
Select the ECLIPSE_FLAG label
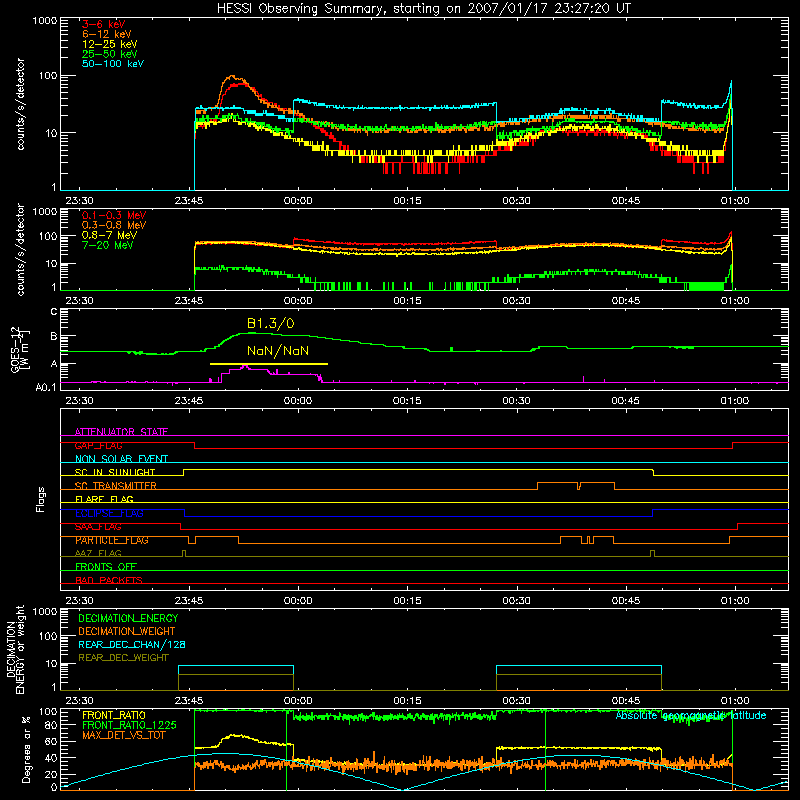pyautogui.click(x=109, y=513)
